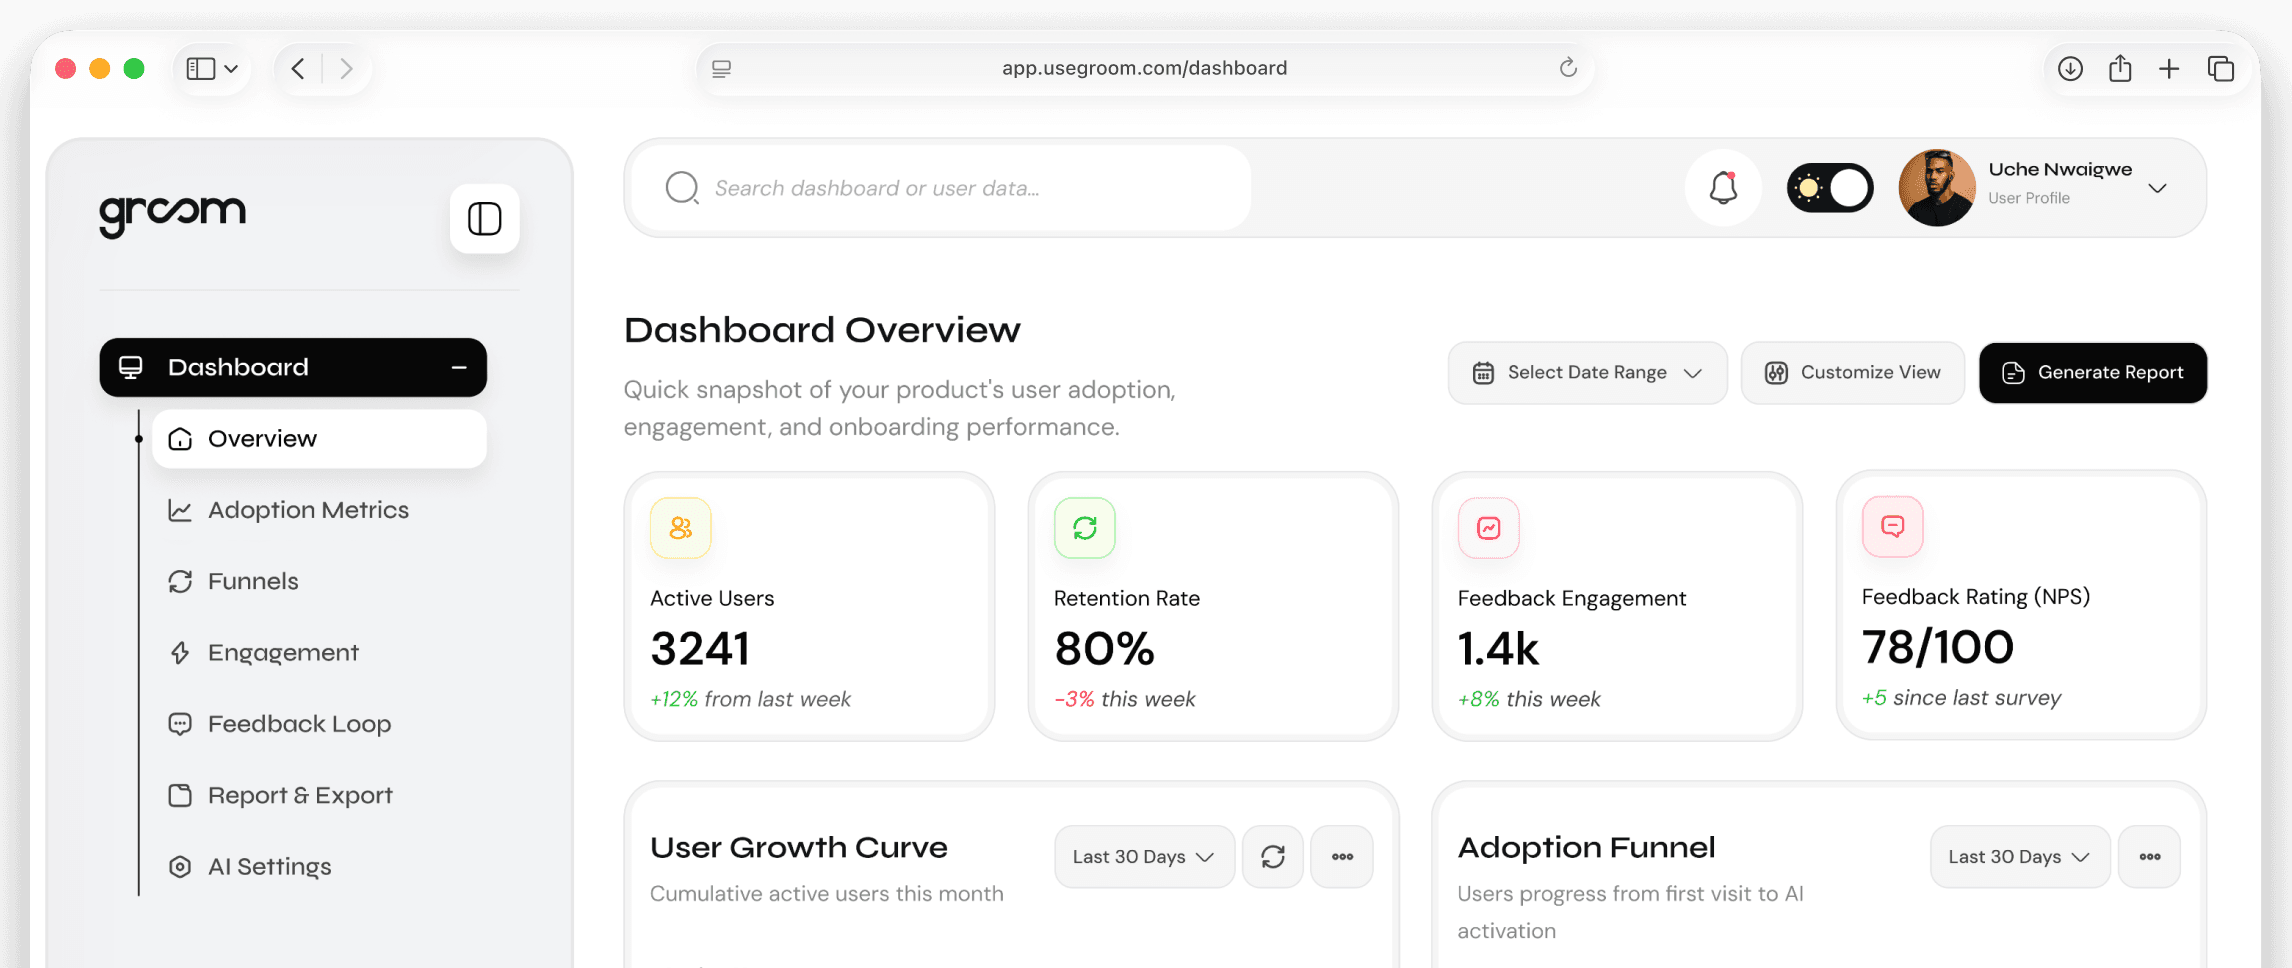The width and height of the screenshot is (2292, 968).
Task: Go back in browser history
Action: pos(298,68)
